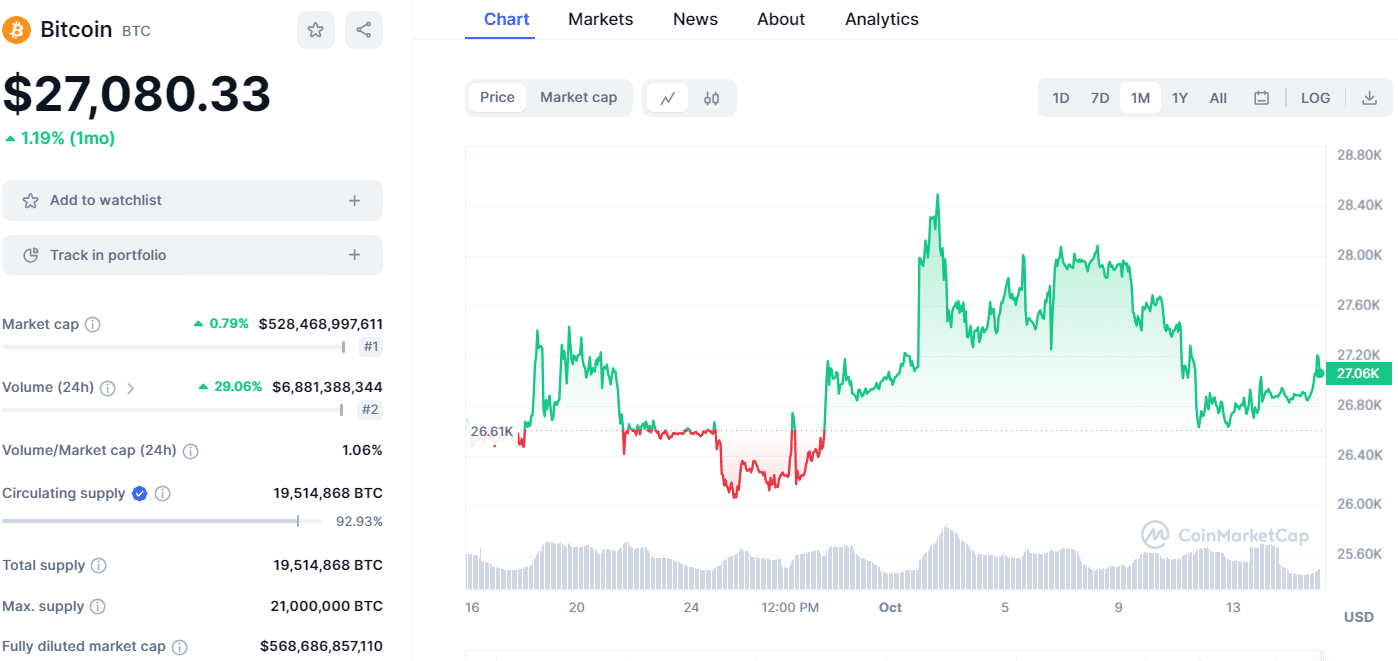The image size is (1398, 661).
Task: Open the Chart tab
Action: coord(507,19)
